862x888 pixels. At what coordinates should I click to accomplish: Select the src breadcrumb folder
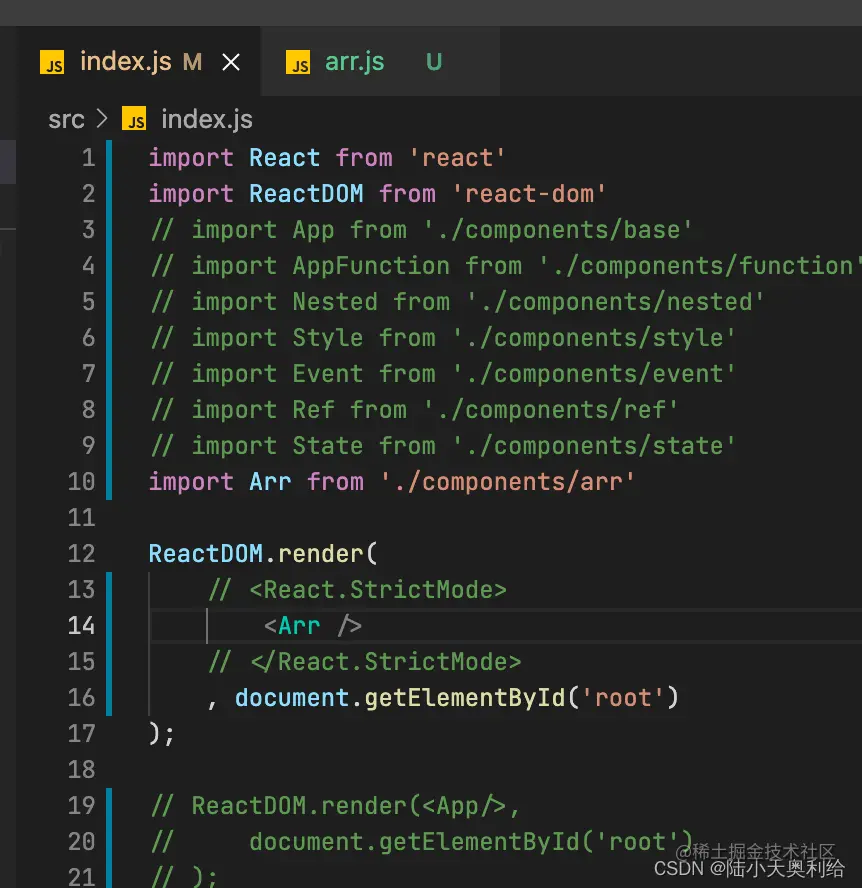coord(66,119)
